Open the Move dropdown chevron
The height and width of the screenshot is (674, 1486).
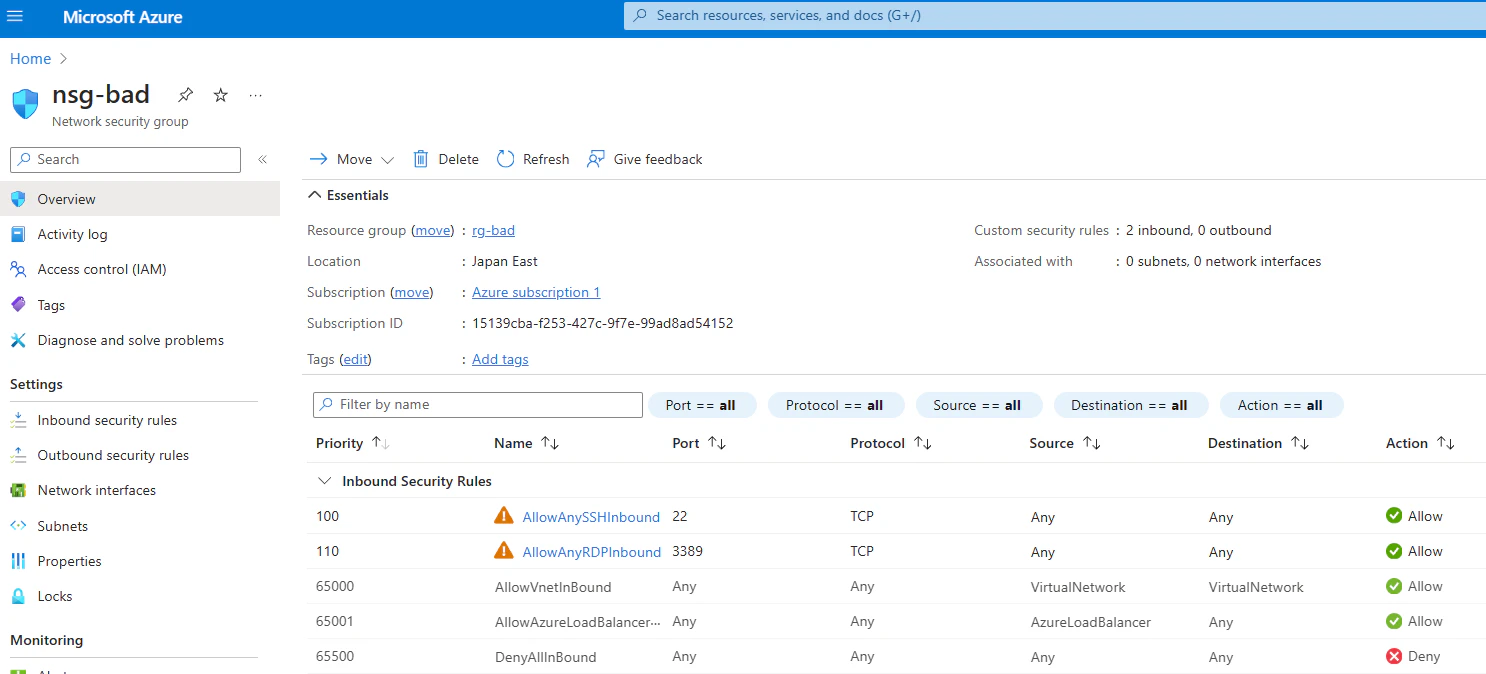[388, 160]
